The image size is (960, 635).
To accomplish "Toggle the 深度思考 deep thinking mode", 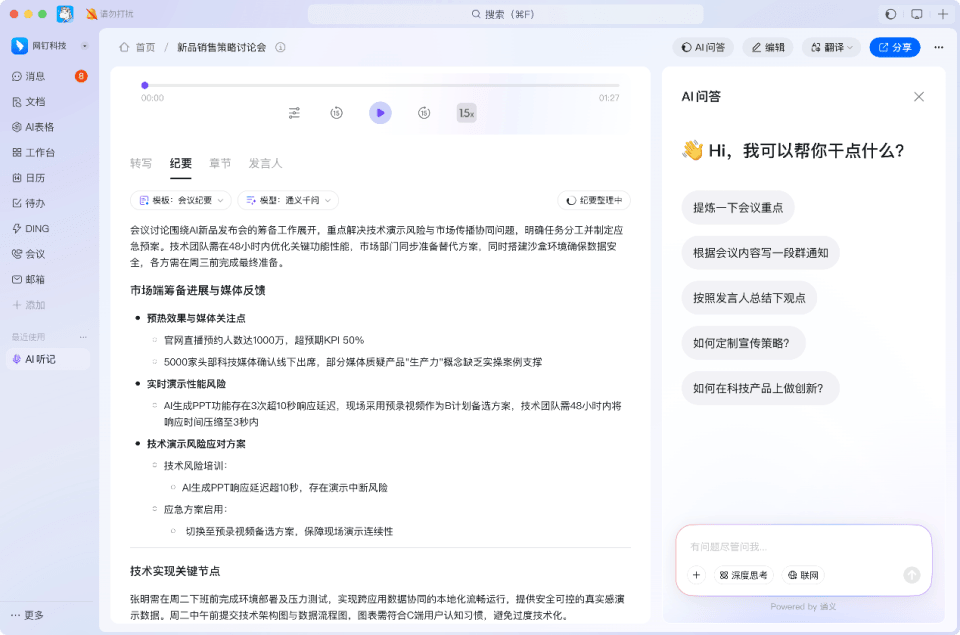I will [744, 575].
